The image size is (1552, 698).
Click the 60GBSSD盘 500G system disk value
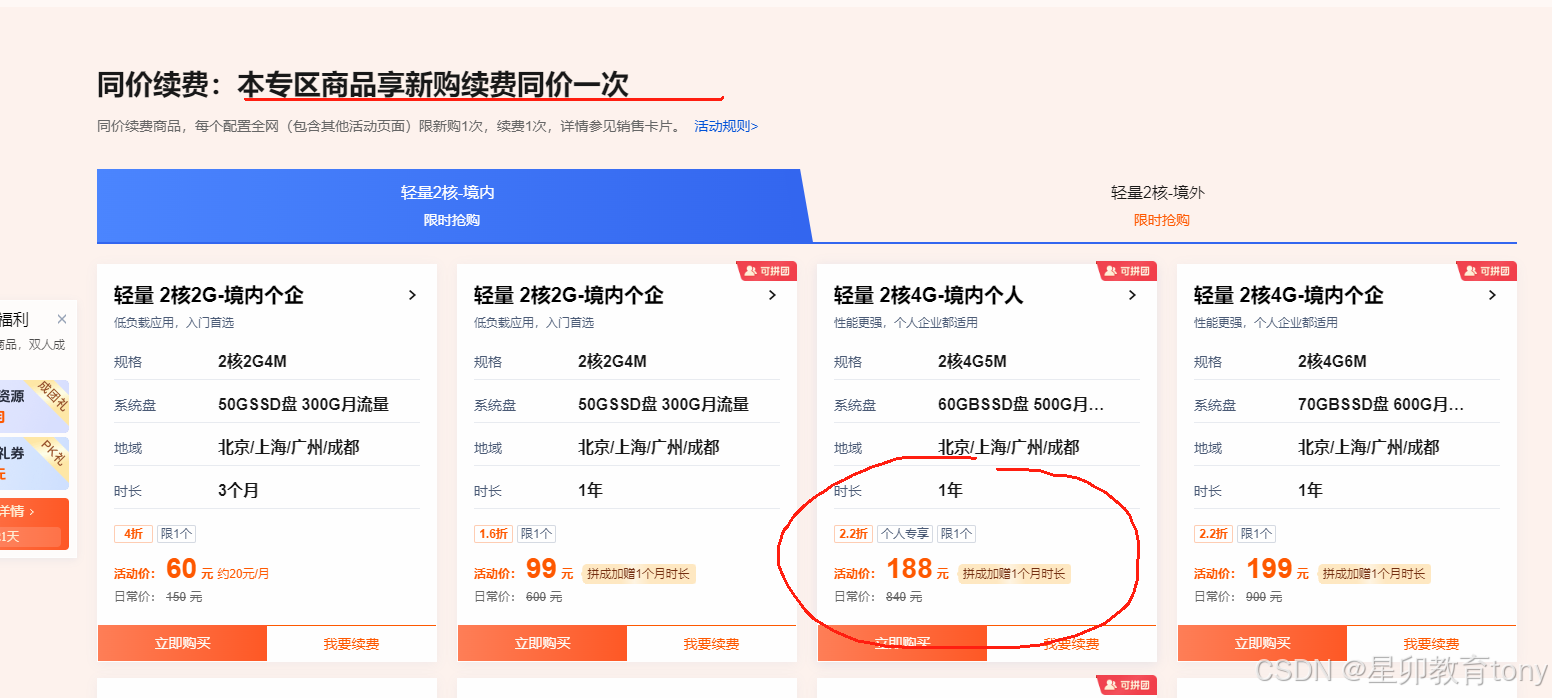1021,404
